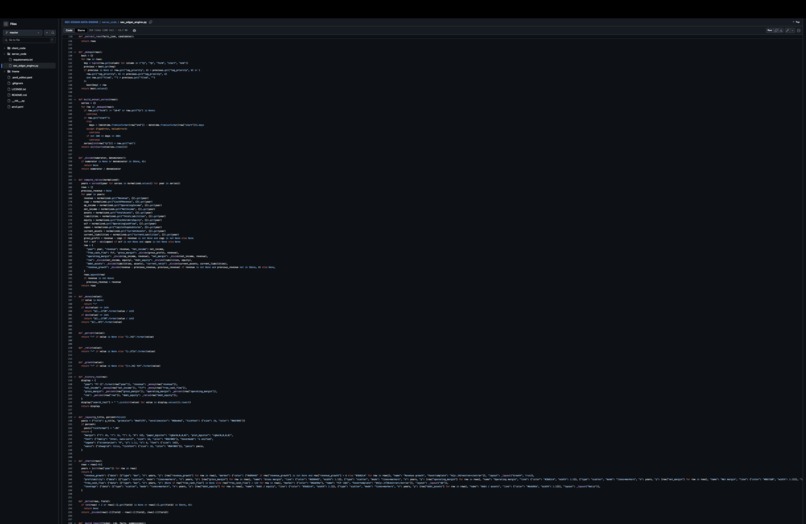Switch to the Code tab

(x=69, y=30)
